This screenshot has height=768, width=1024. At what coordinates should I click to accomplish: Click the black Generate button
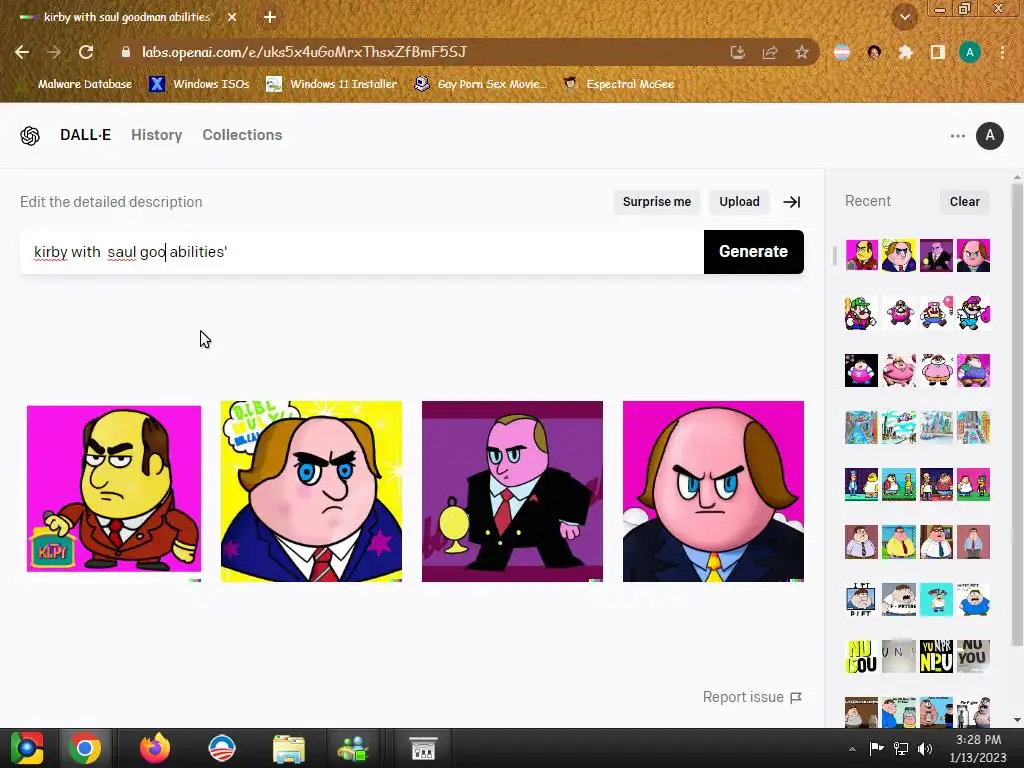click(754, 251)
